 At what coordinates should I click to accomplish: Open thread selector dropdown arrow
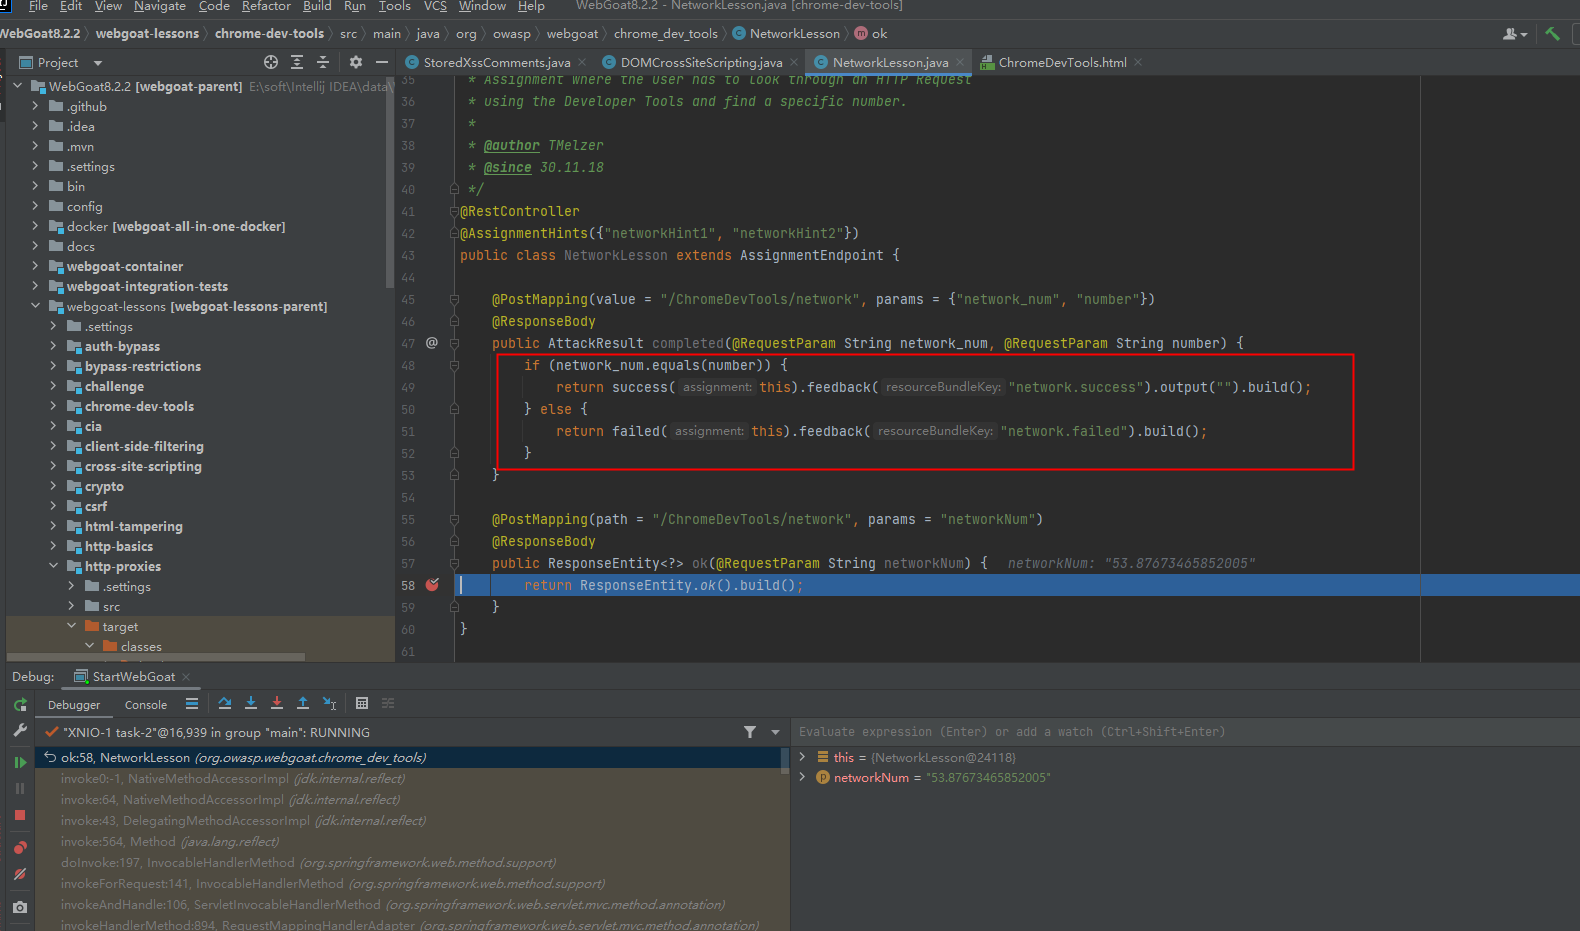[x=775, y=732]
